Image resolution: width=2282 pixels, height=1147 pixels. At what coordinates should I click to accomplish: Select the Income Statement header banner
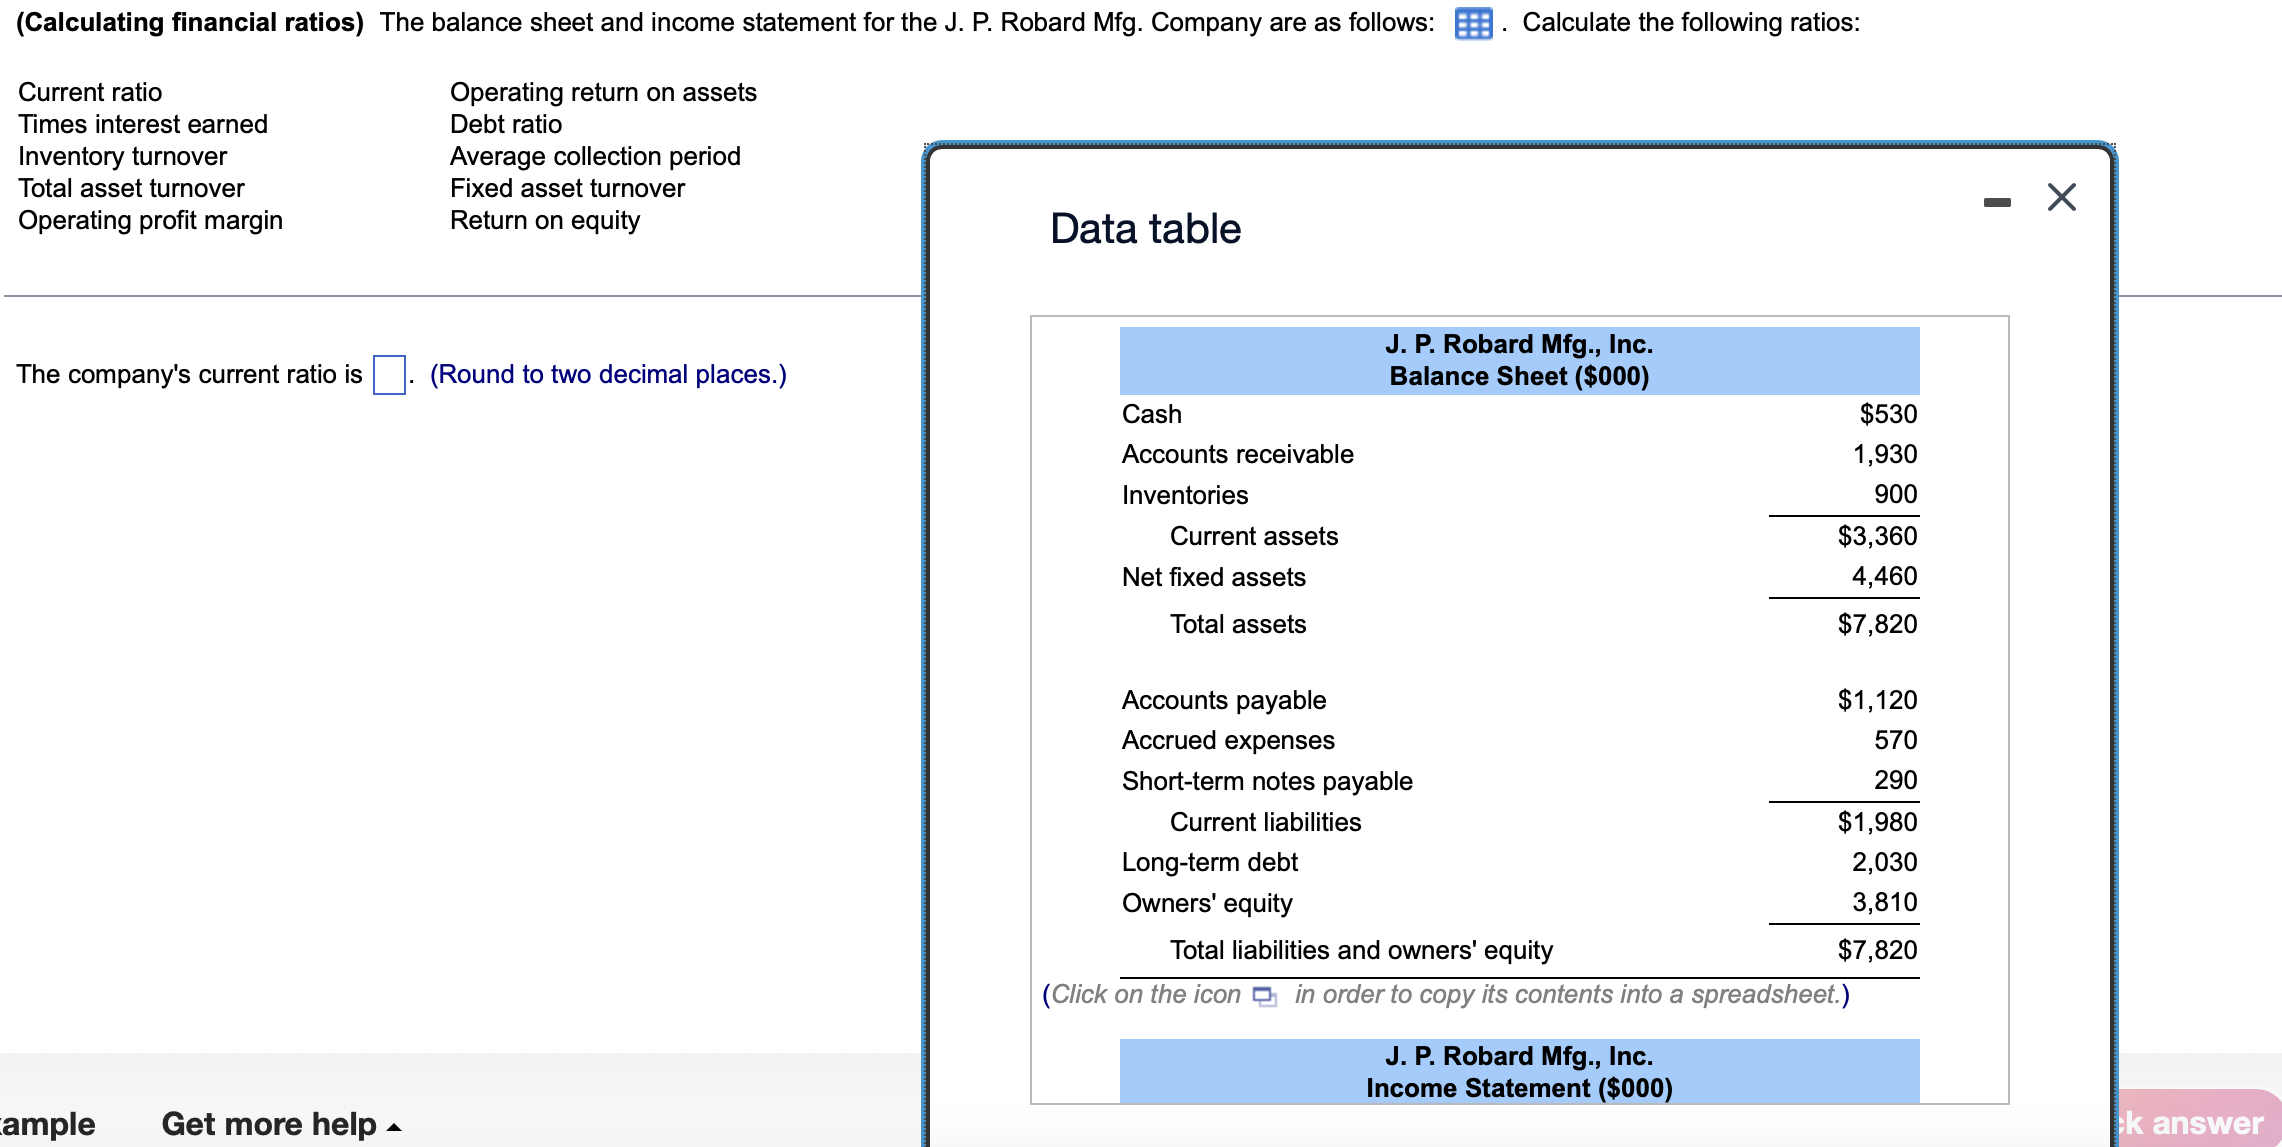[x=1518, y=1071]
